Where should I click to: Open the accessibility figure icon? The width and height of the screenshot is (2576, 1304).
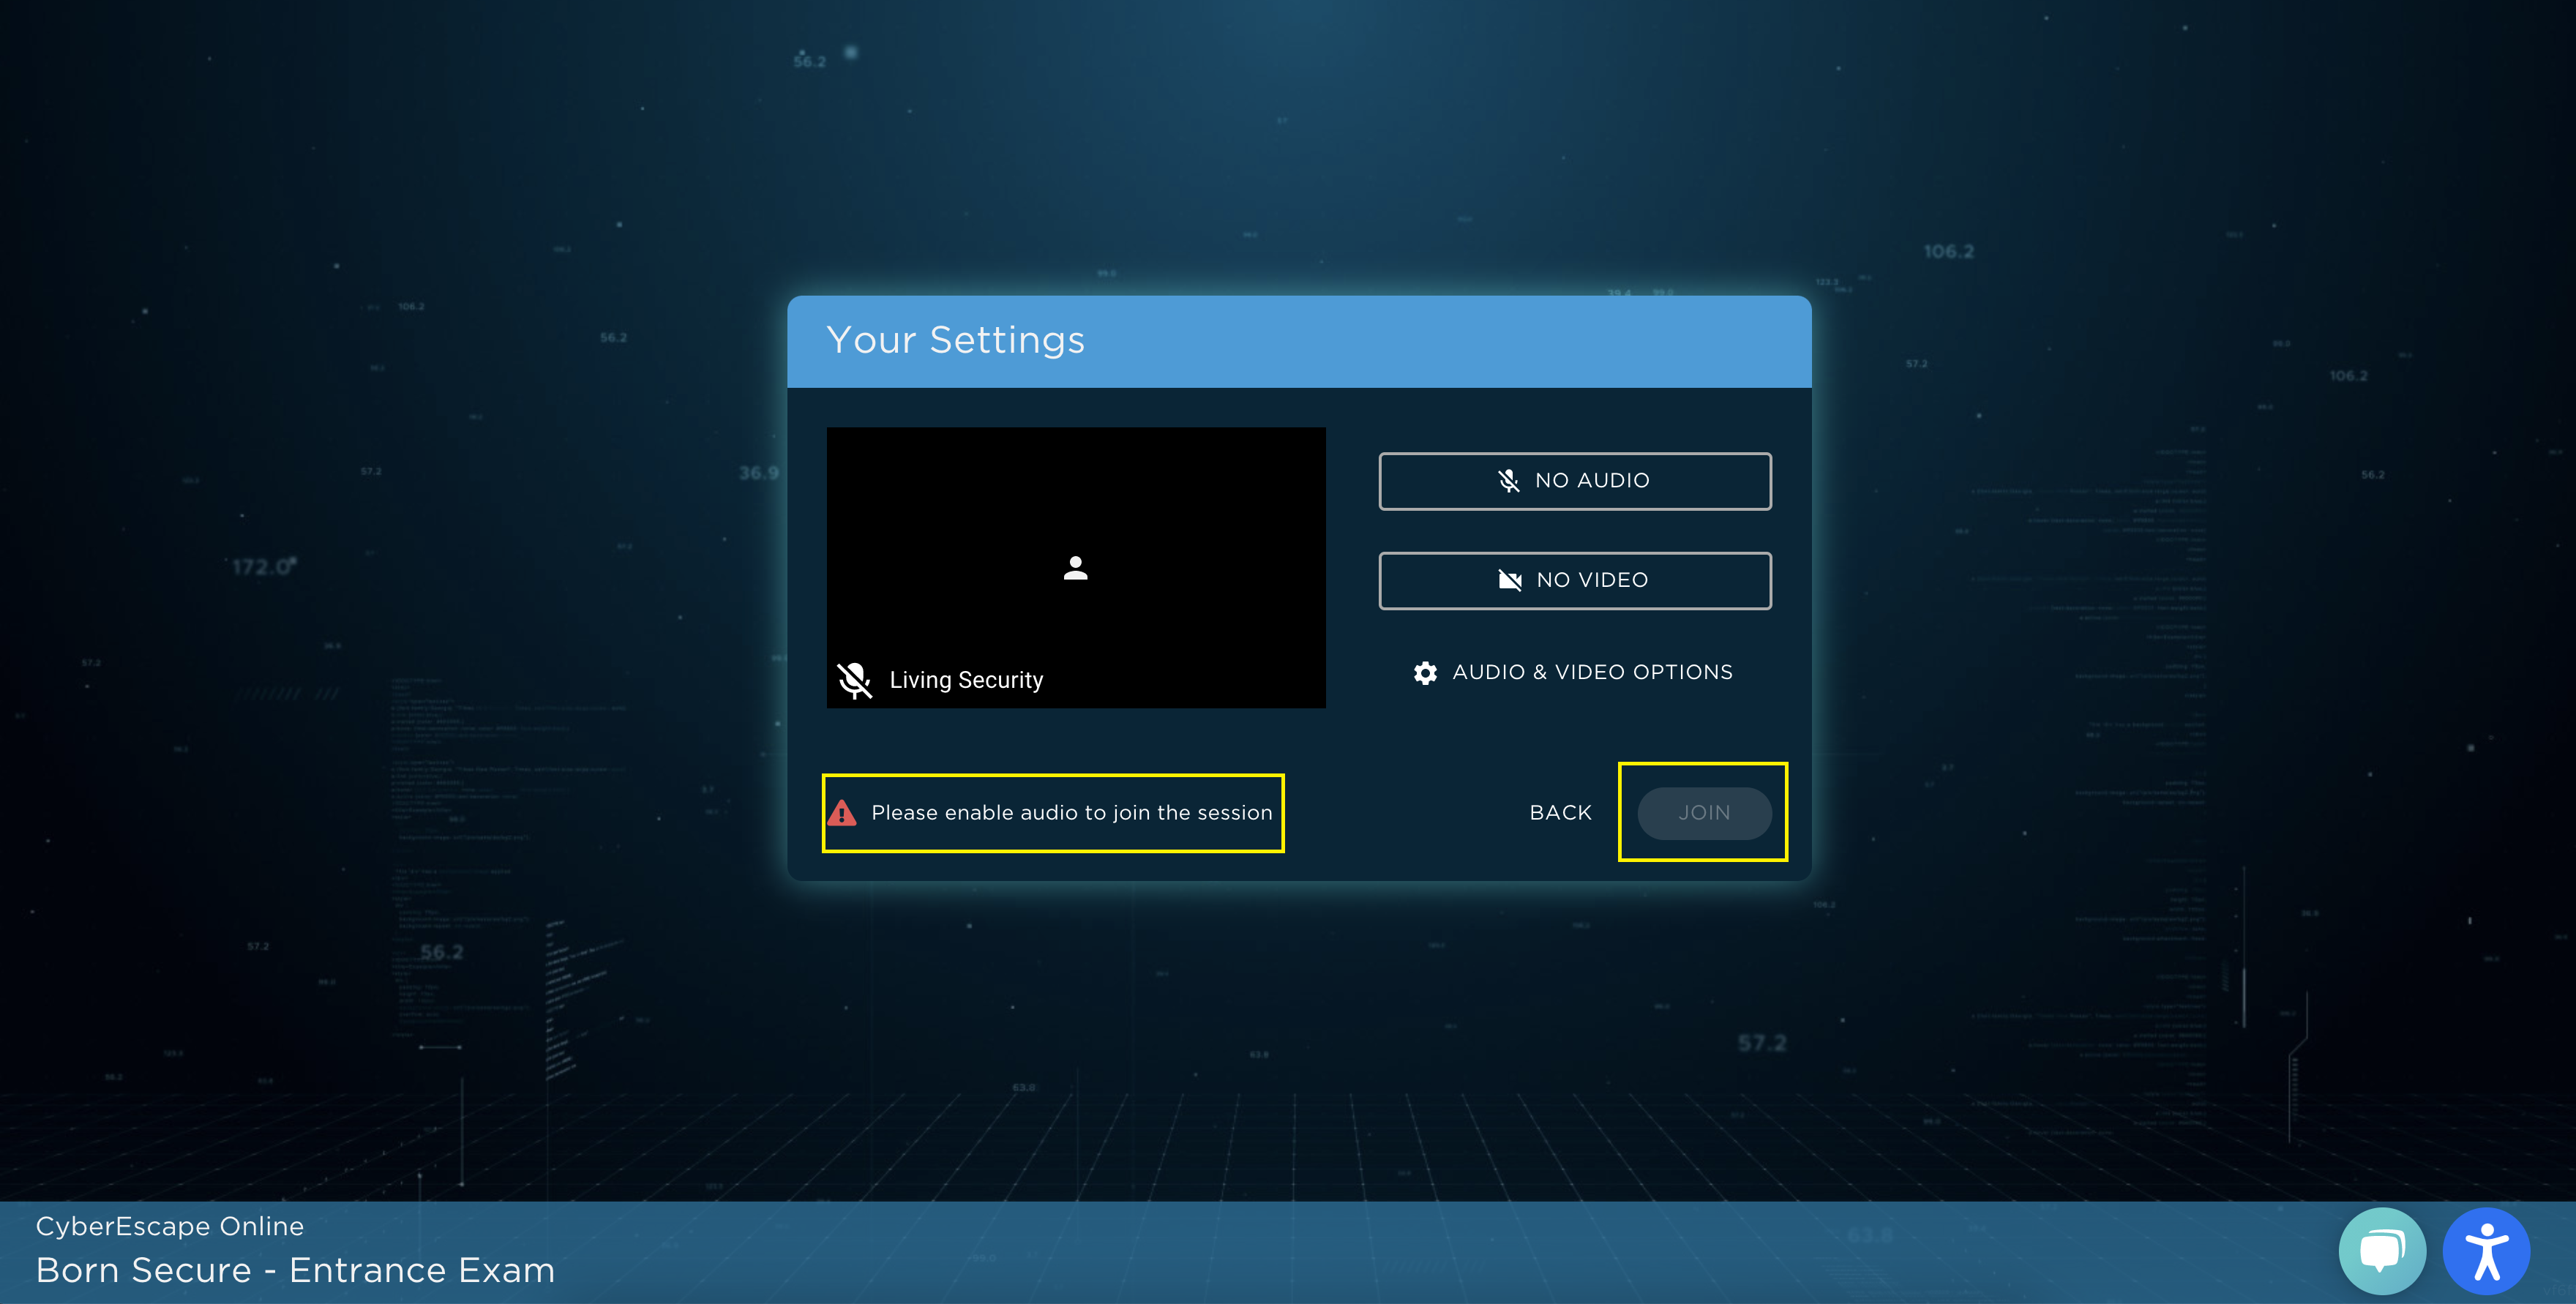(x=2487, y=1250)
